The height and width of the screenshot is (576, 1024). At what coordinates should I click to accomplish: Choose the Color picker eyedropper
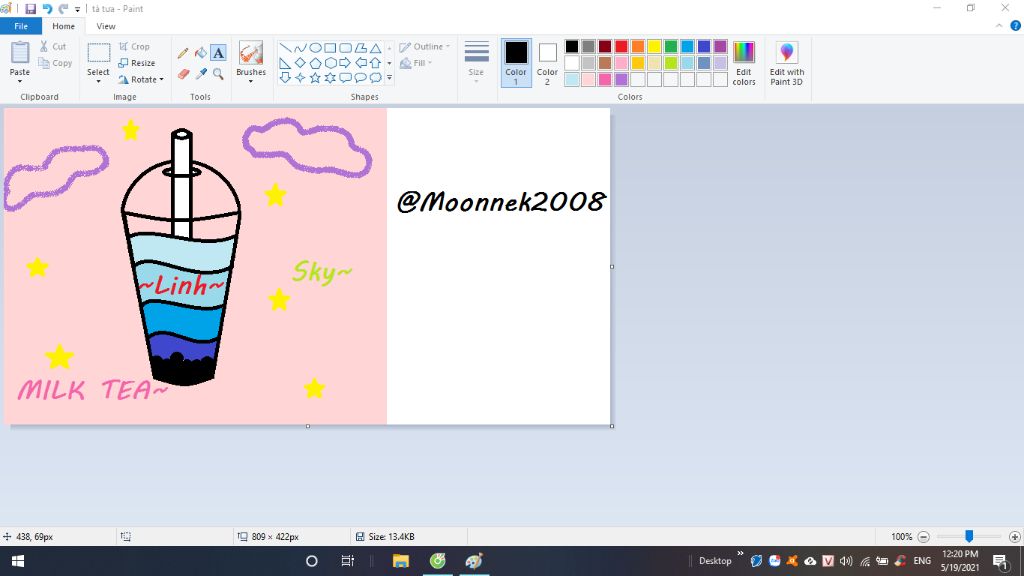(x=200, y=74)
